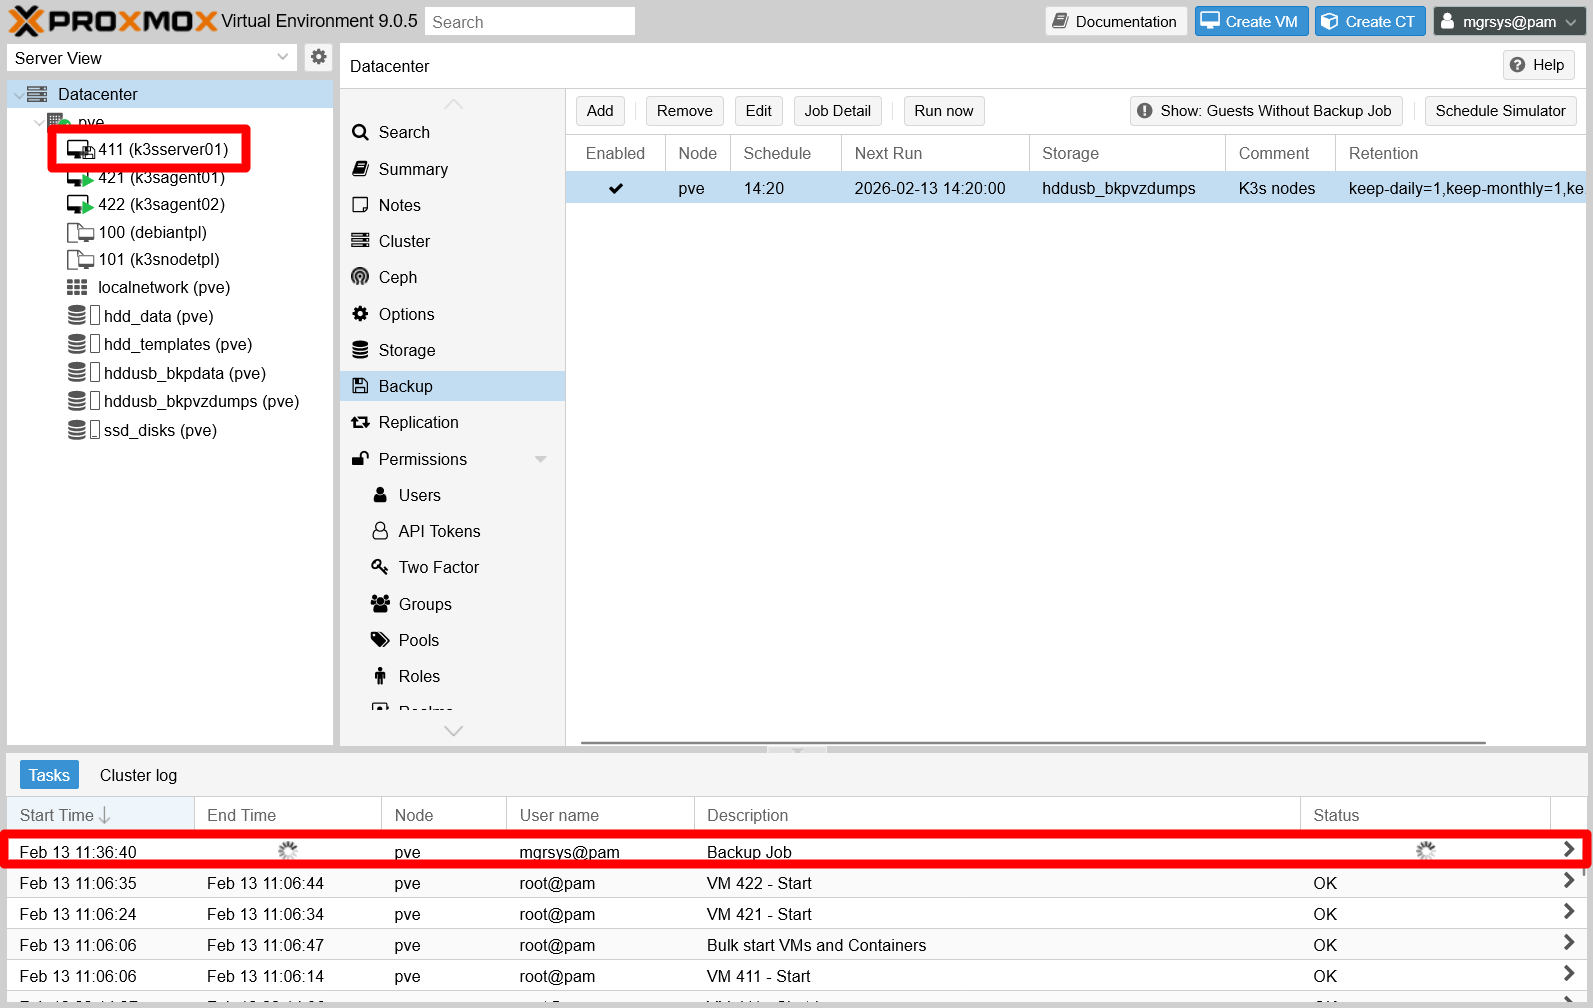Screen dimensions: 1593x1008
Task: Click the Backup floppy disk icon
Action: click(360, 386)
